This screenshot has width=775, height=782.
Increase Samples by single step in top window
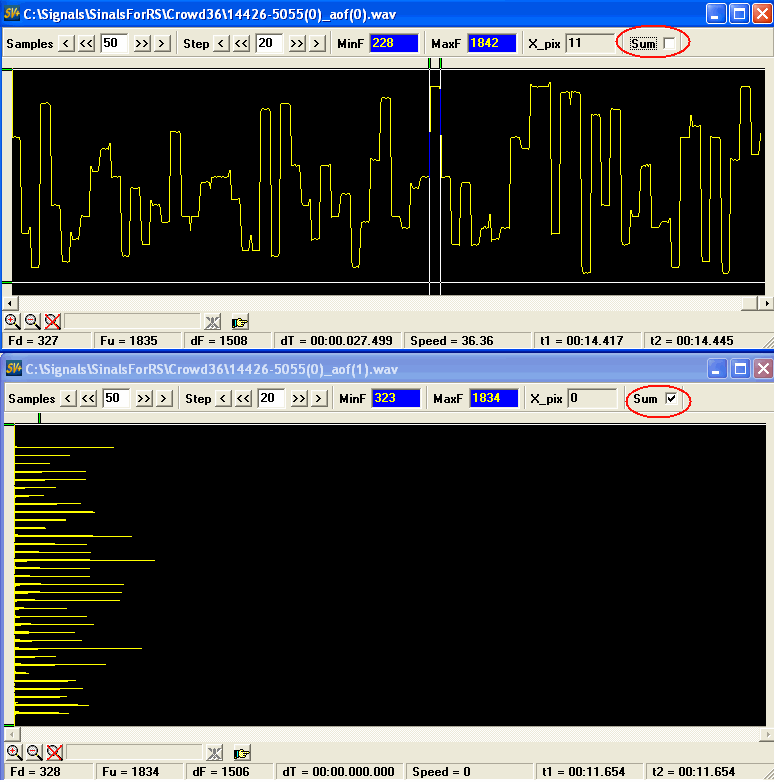(x=162, y=44)
